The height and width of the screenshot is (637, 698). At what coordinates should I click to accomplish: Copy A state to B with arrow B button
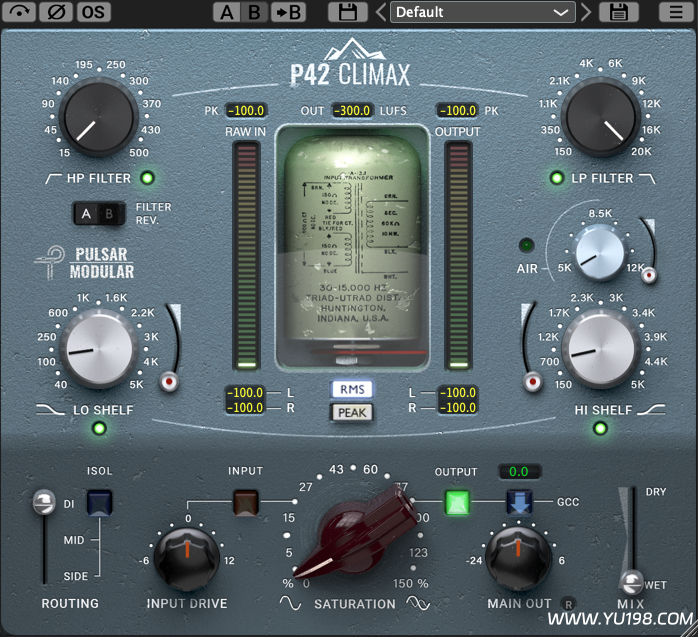[x=288, y=12]
